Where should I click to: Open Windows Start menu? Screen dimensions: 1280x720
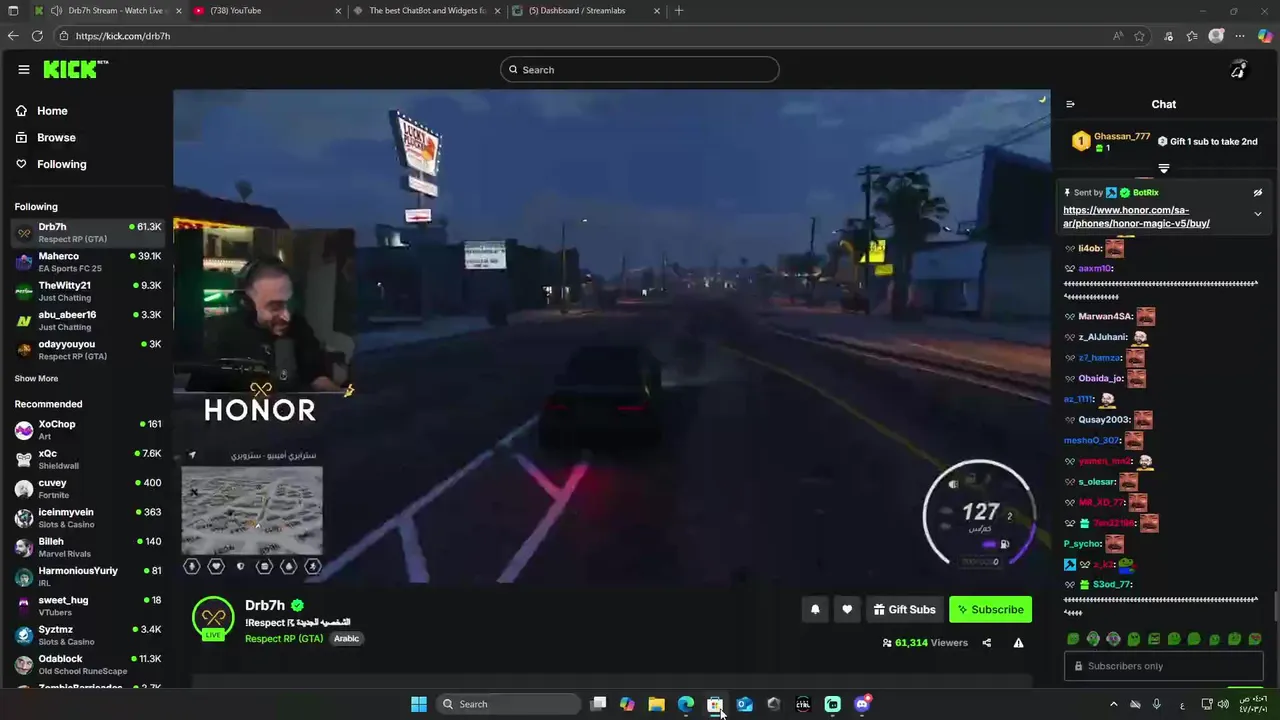[419, 704]
